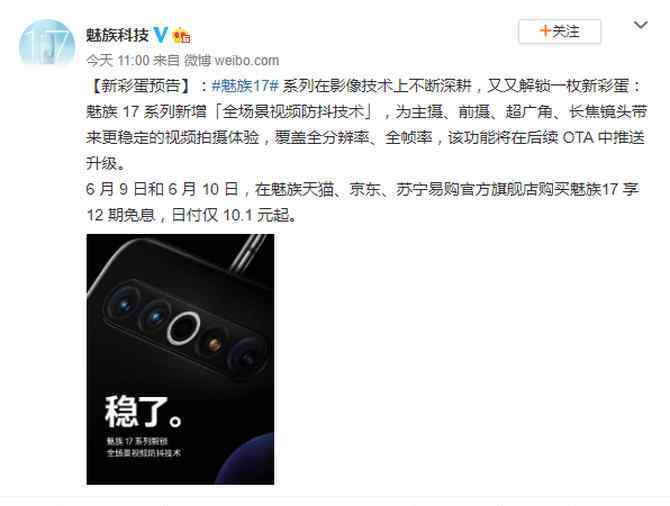Open the 魅族科技 profile avatar
This screenshot has width=670, height=506.
coord(47,43)
